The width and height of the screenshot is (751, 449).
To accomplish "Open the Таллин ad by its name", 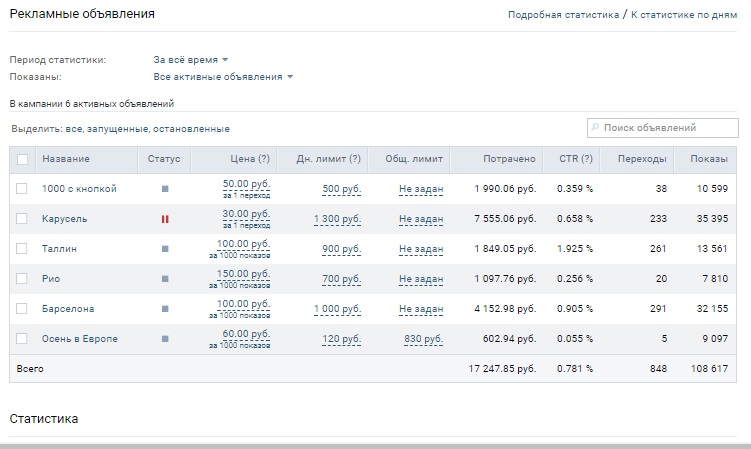I will [59, 248].
